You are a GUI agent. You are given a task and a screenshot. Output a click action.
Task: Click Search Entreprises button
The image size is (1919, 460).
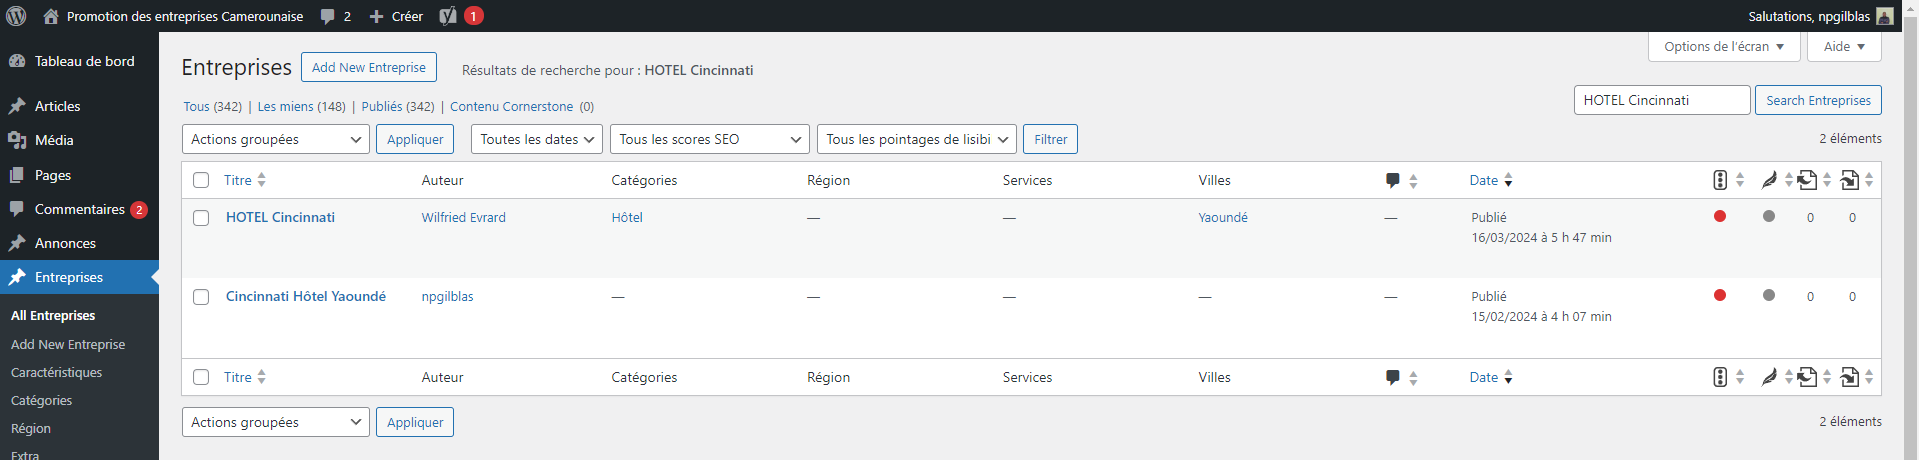pos(1818,100)
